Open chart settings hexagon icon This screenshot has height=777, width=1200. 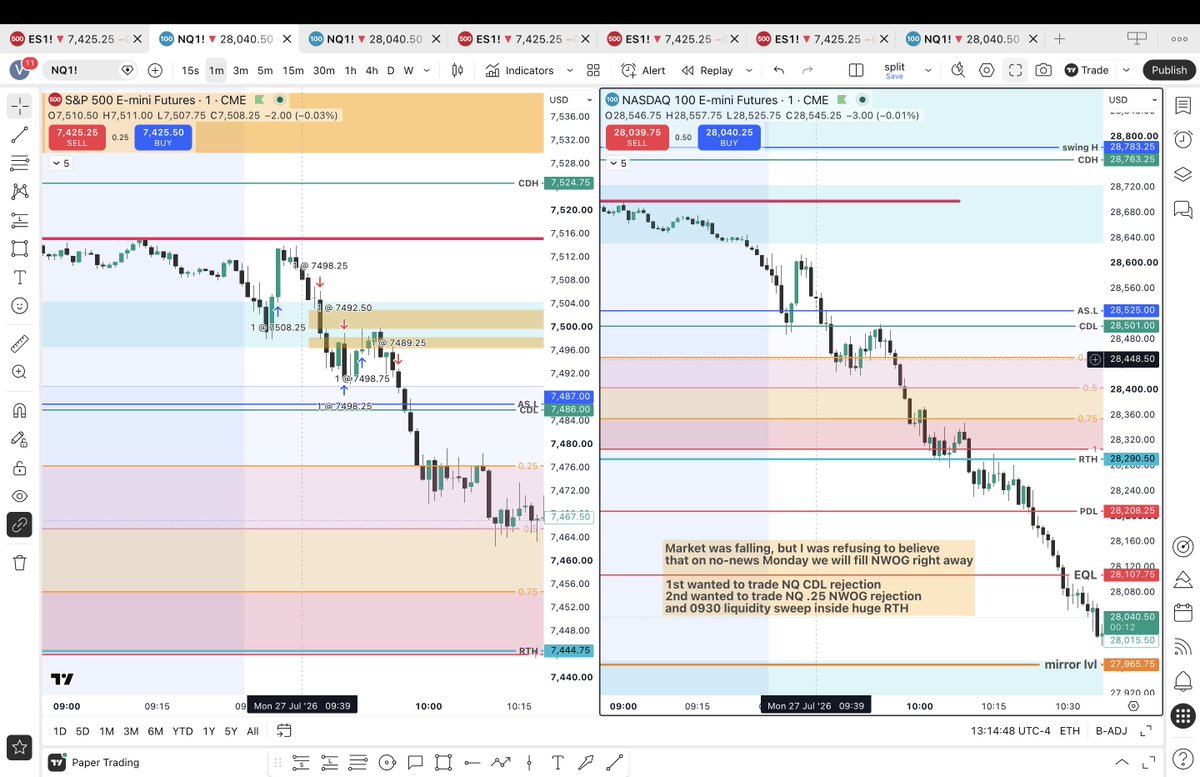tap(987, 70)
